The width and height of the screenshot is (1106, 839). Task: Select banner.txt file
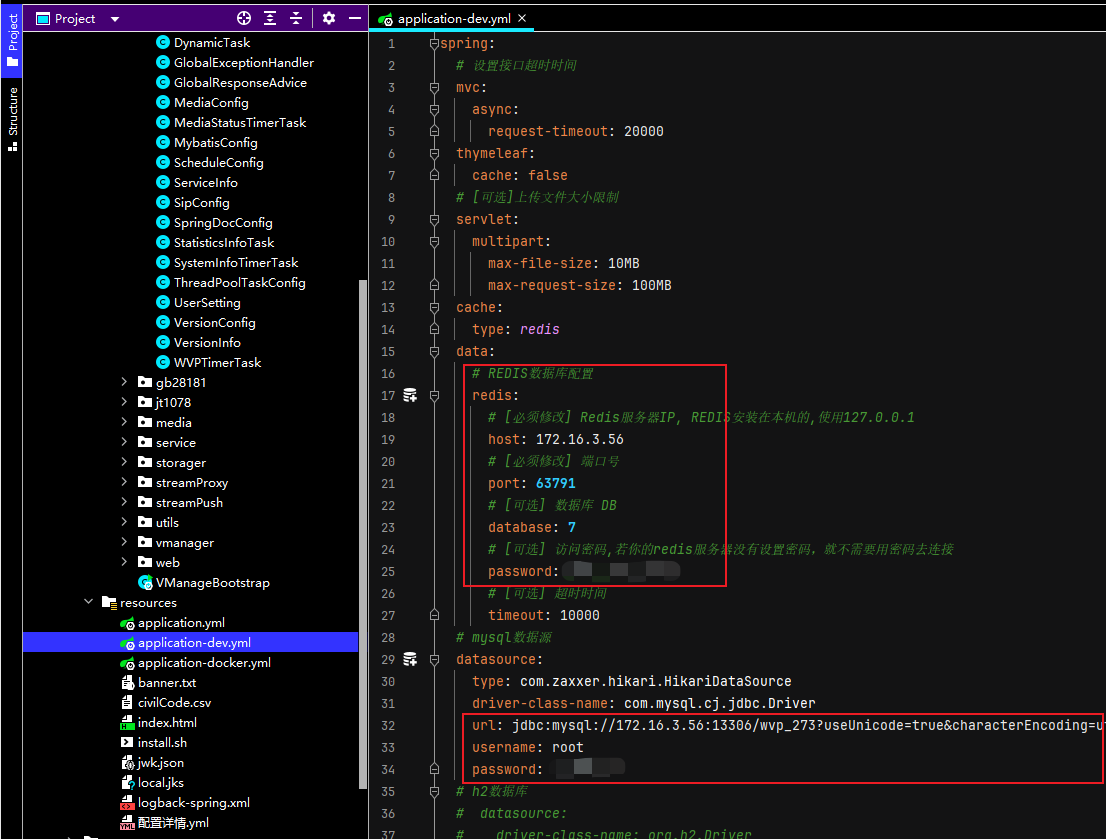(x=166, y=682)
